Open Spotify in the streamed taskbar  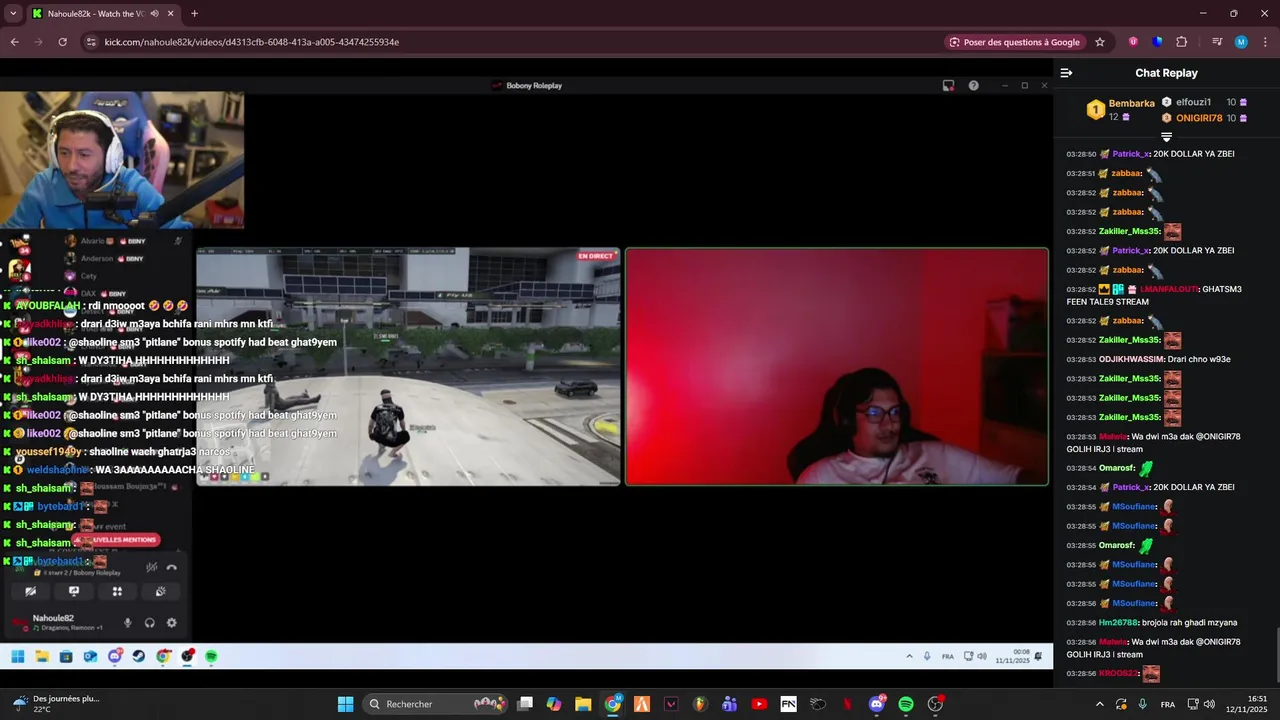point(212,656)
